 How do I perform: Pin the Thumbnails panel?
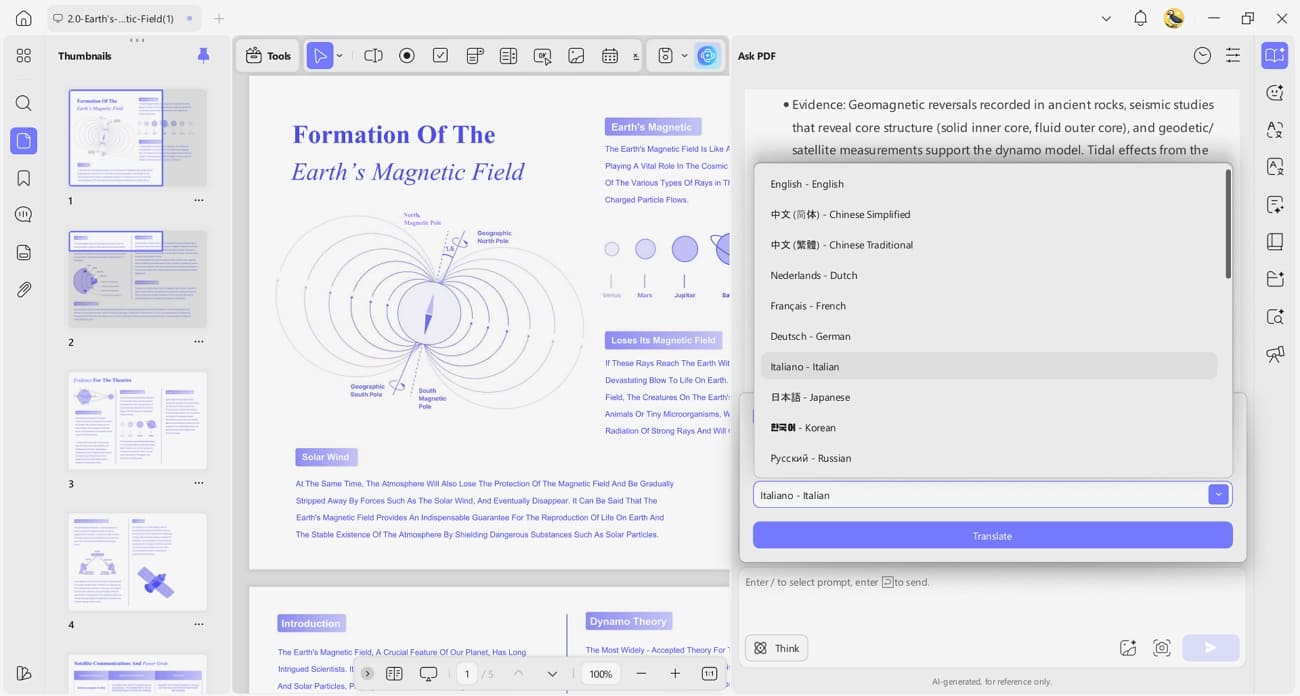pos(204,56)
